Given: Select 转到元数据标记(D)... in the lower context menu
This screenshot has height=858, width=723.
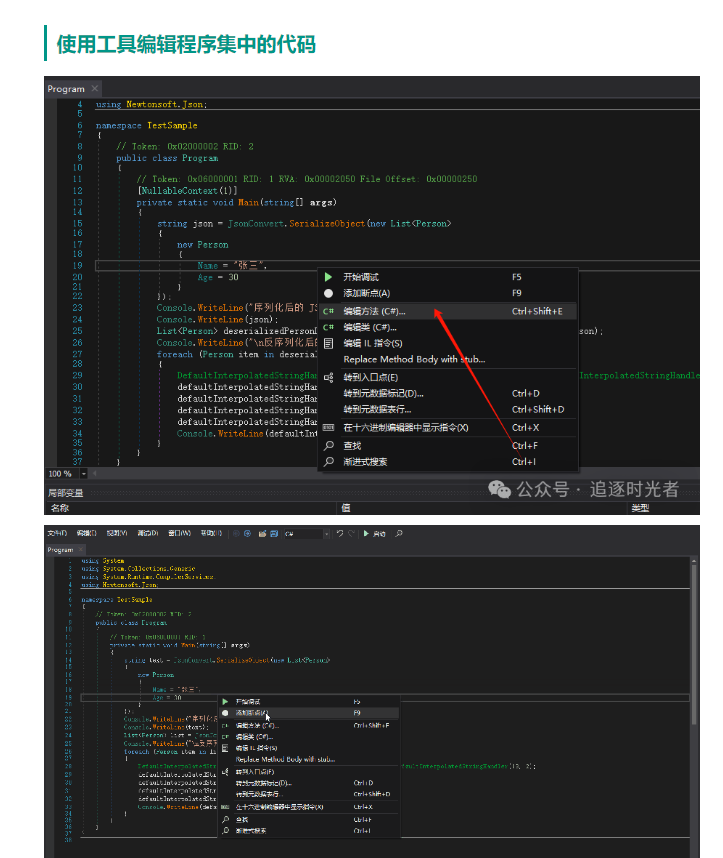Looking at the screenshot, I should click(x=310, y=783).
